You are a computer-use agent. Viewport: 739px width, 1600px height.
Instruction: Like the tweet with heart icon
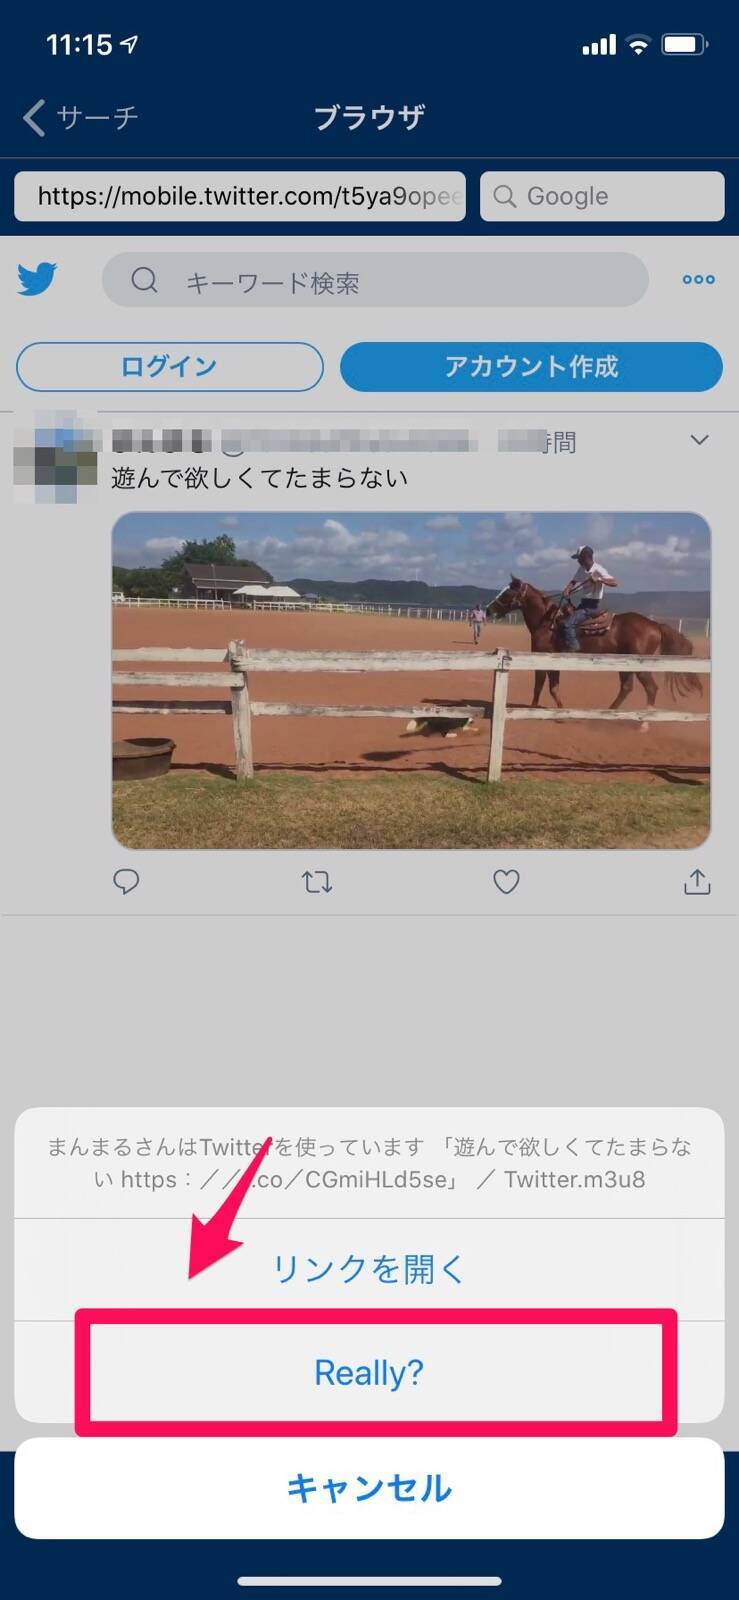[x=507, y=881]
